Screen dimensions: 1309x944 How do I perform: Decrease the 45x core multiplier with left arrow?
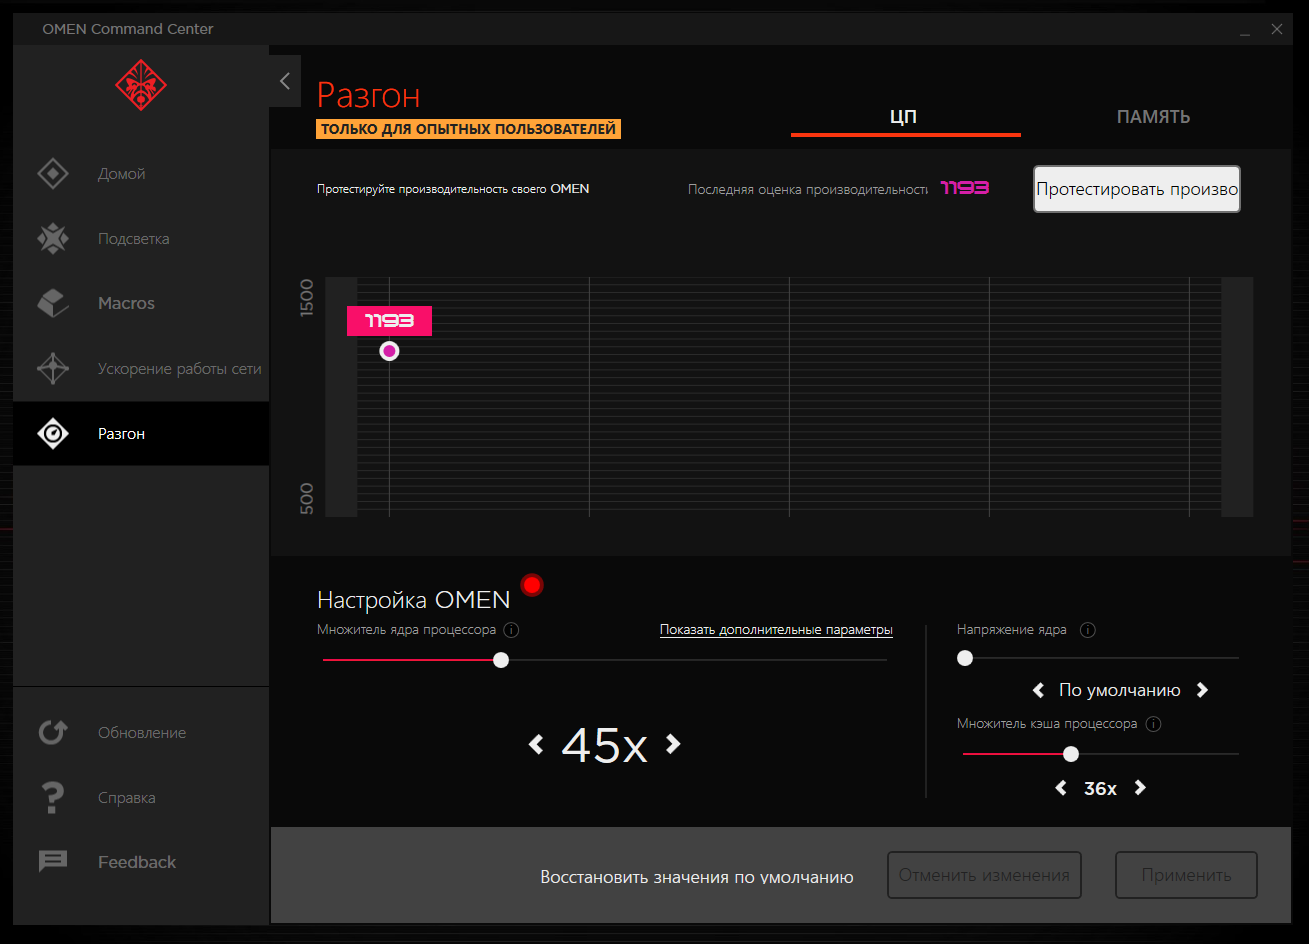[x=537, y=744]
